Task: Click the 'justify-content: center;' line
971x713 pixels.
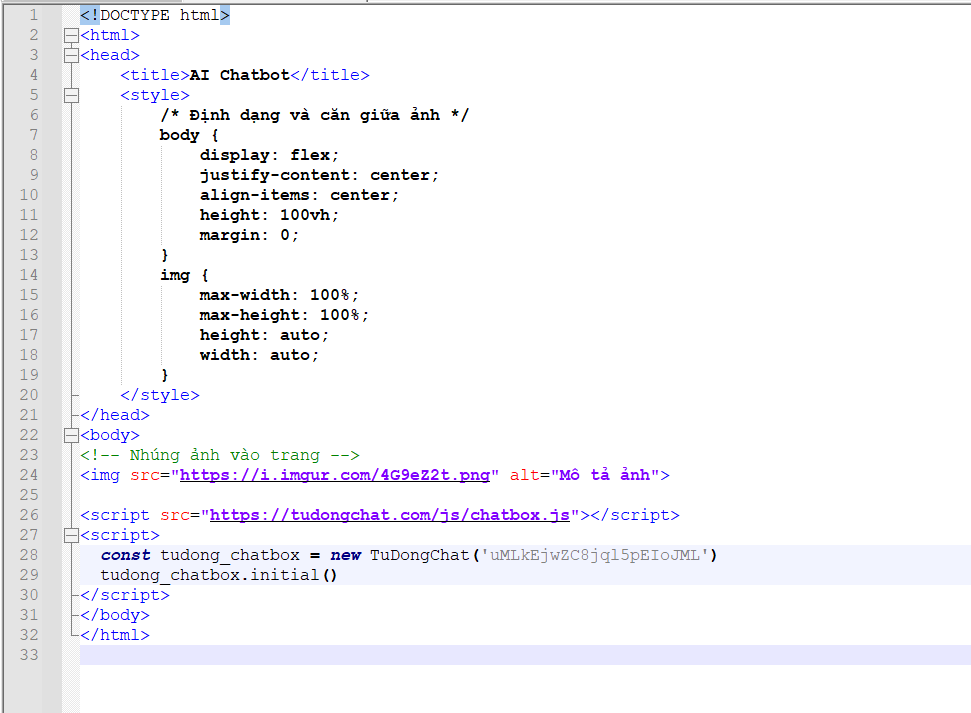Action: [319, 175]
